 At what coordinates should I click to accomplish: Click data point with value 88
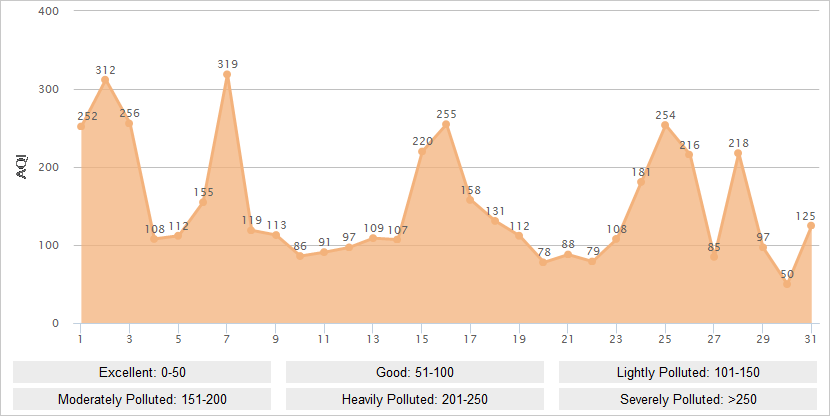568,255
